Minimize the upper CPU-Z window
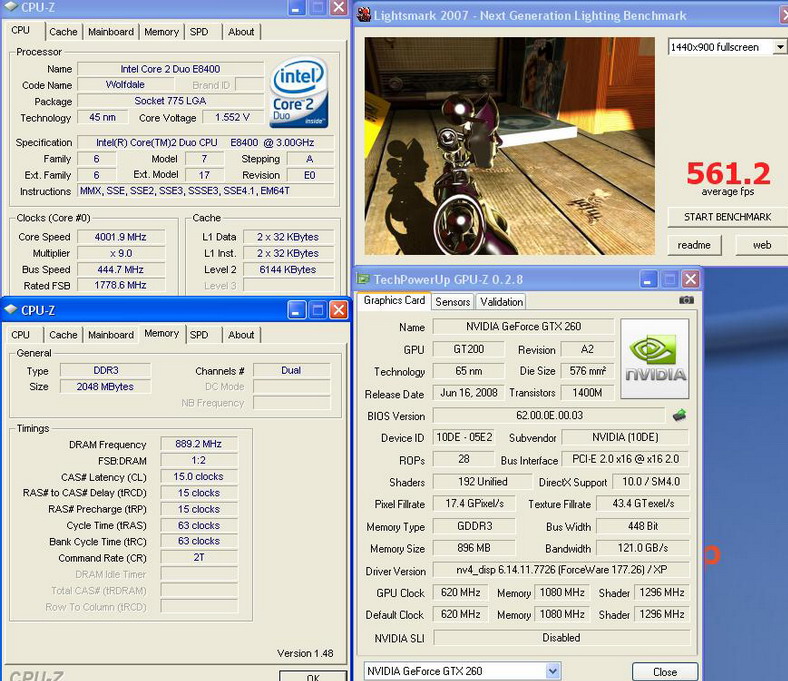Viewport: 788px width, 681px height. coord(296,7)
